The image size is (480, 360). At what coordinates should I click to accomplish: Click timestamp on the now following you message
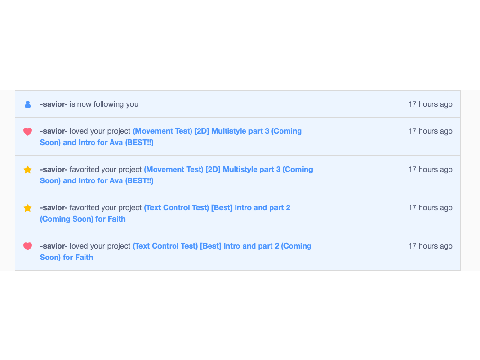(x=430, y=104)
